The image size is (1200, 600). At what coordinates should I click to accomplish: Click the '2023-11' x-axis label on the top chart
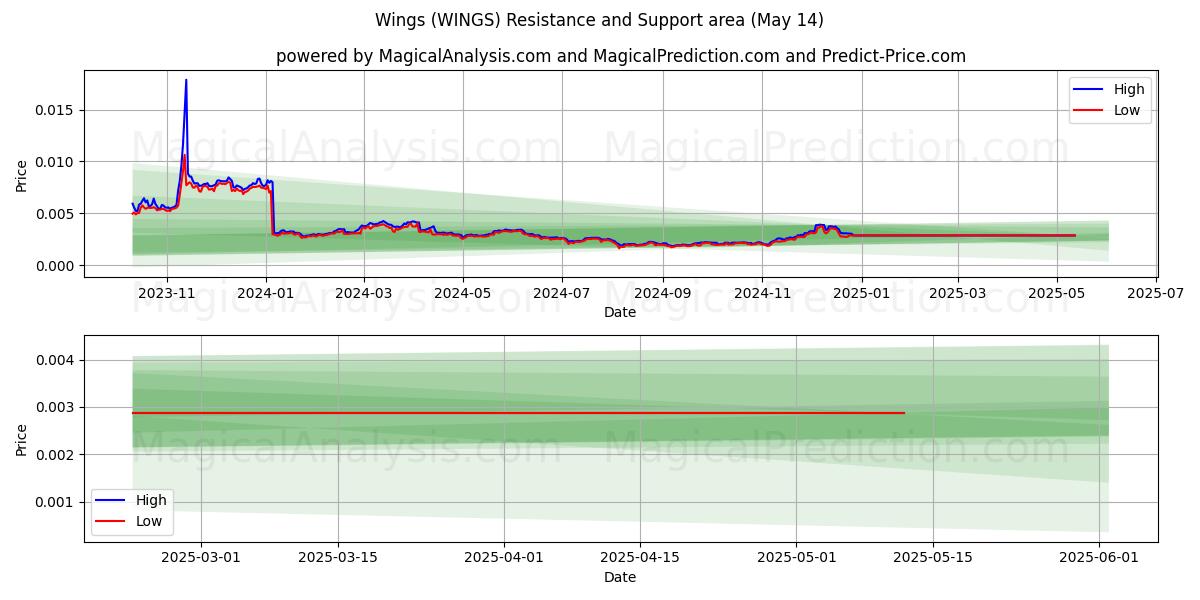coord(166,293)
